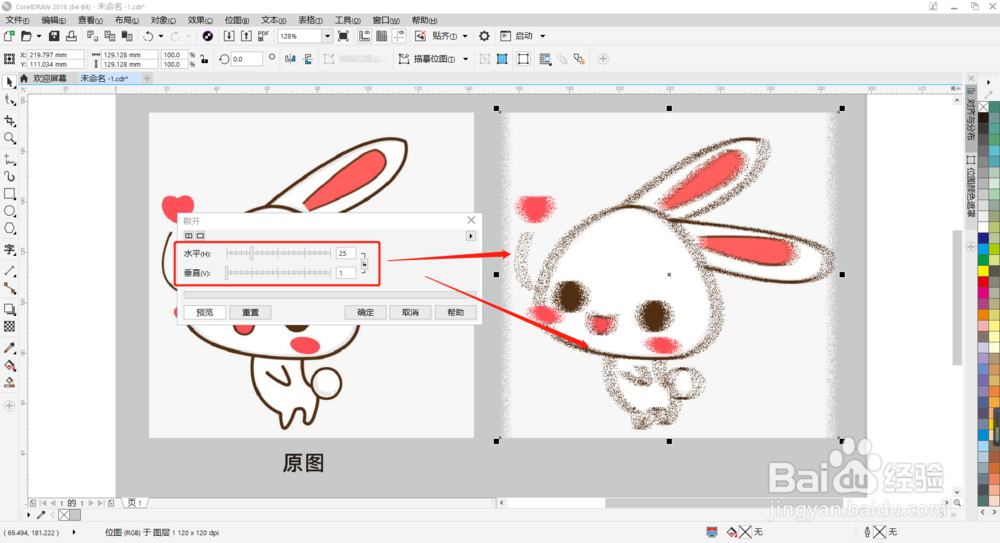
Task: Toggle show guidelines icon
Action: coord(399,36)
